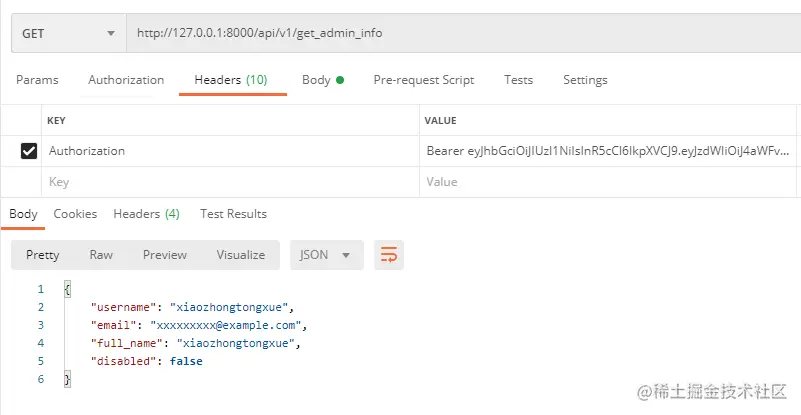Select the Raw view button
Viewport: 801px width, 415px height.
pyautogui.click(x=101, y=255)
